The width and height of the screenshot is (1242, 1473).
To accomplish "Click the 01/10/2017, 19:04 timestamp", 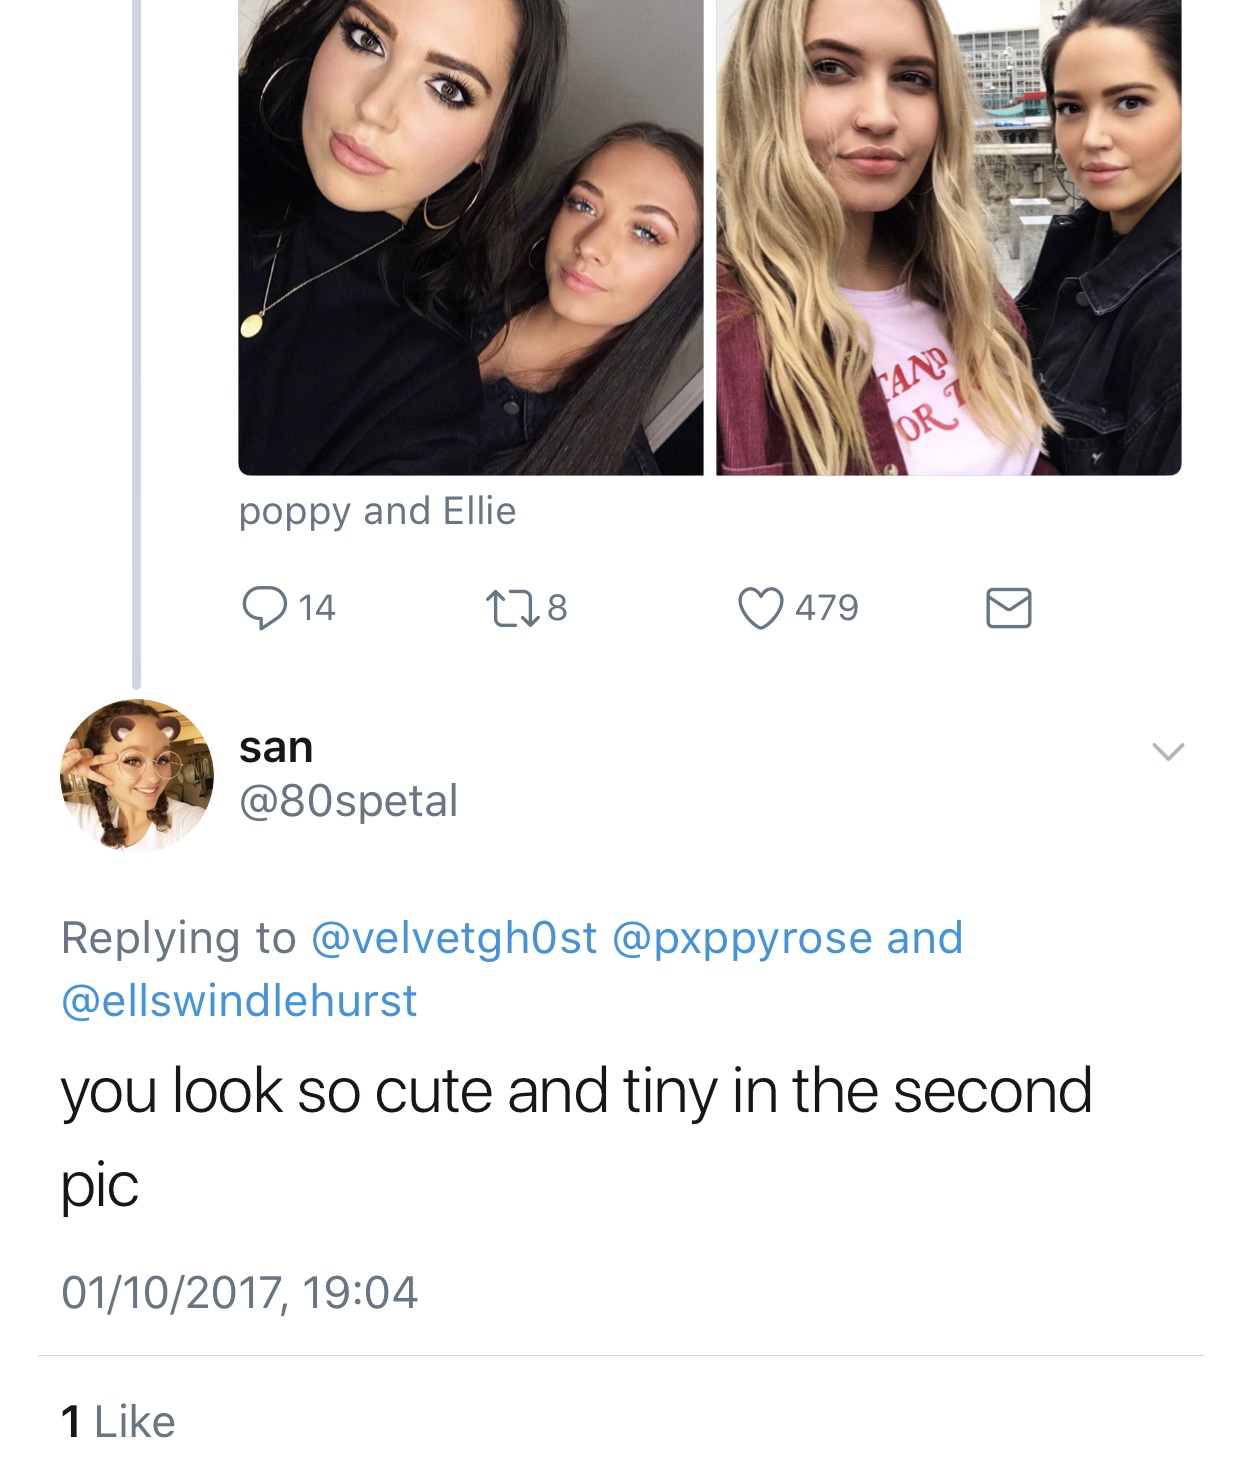I will [239, 1292].
